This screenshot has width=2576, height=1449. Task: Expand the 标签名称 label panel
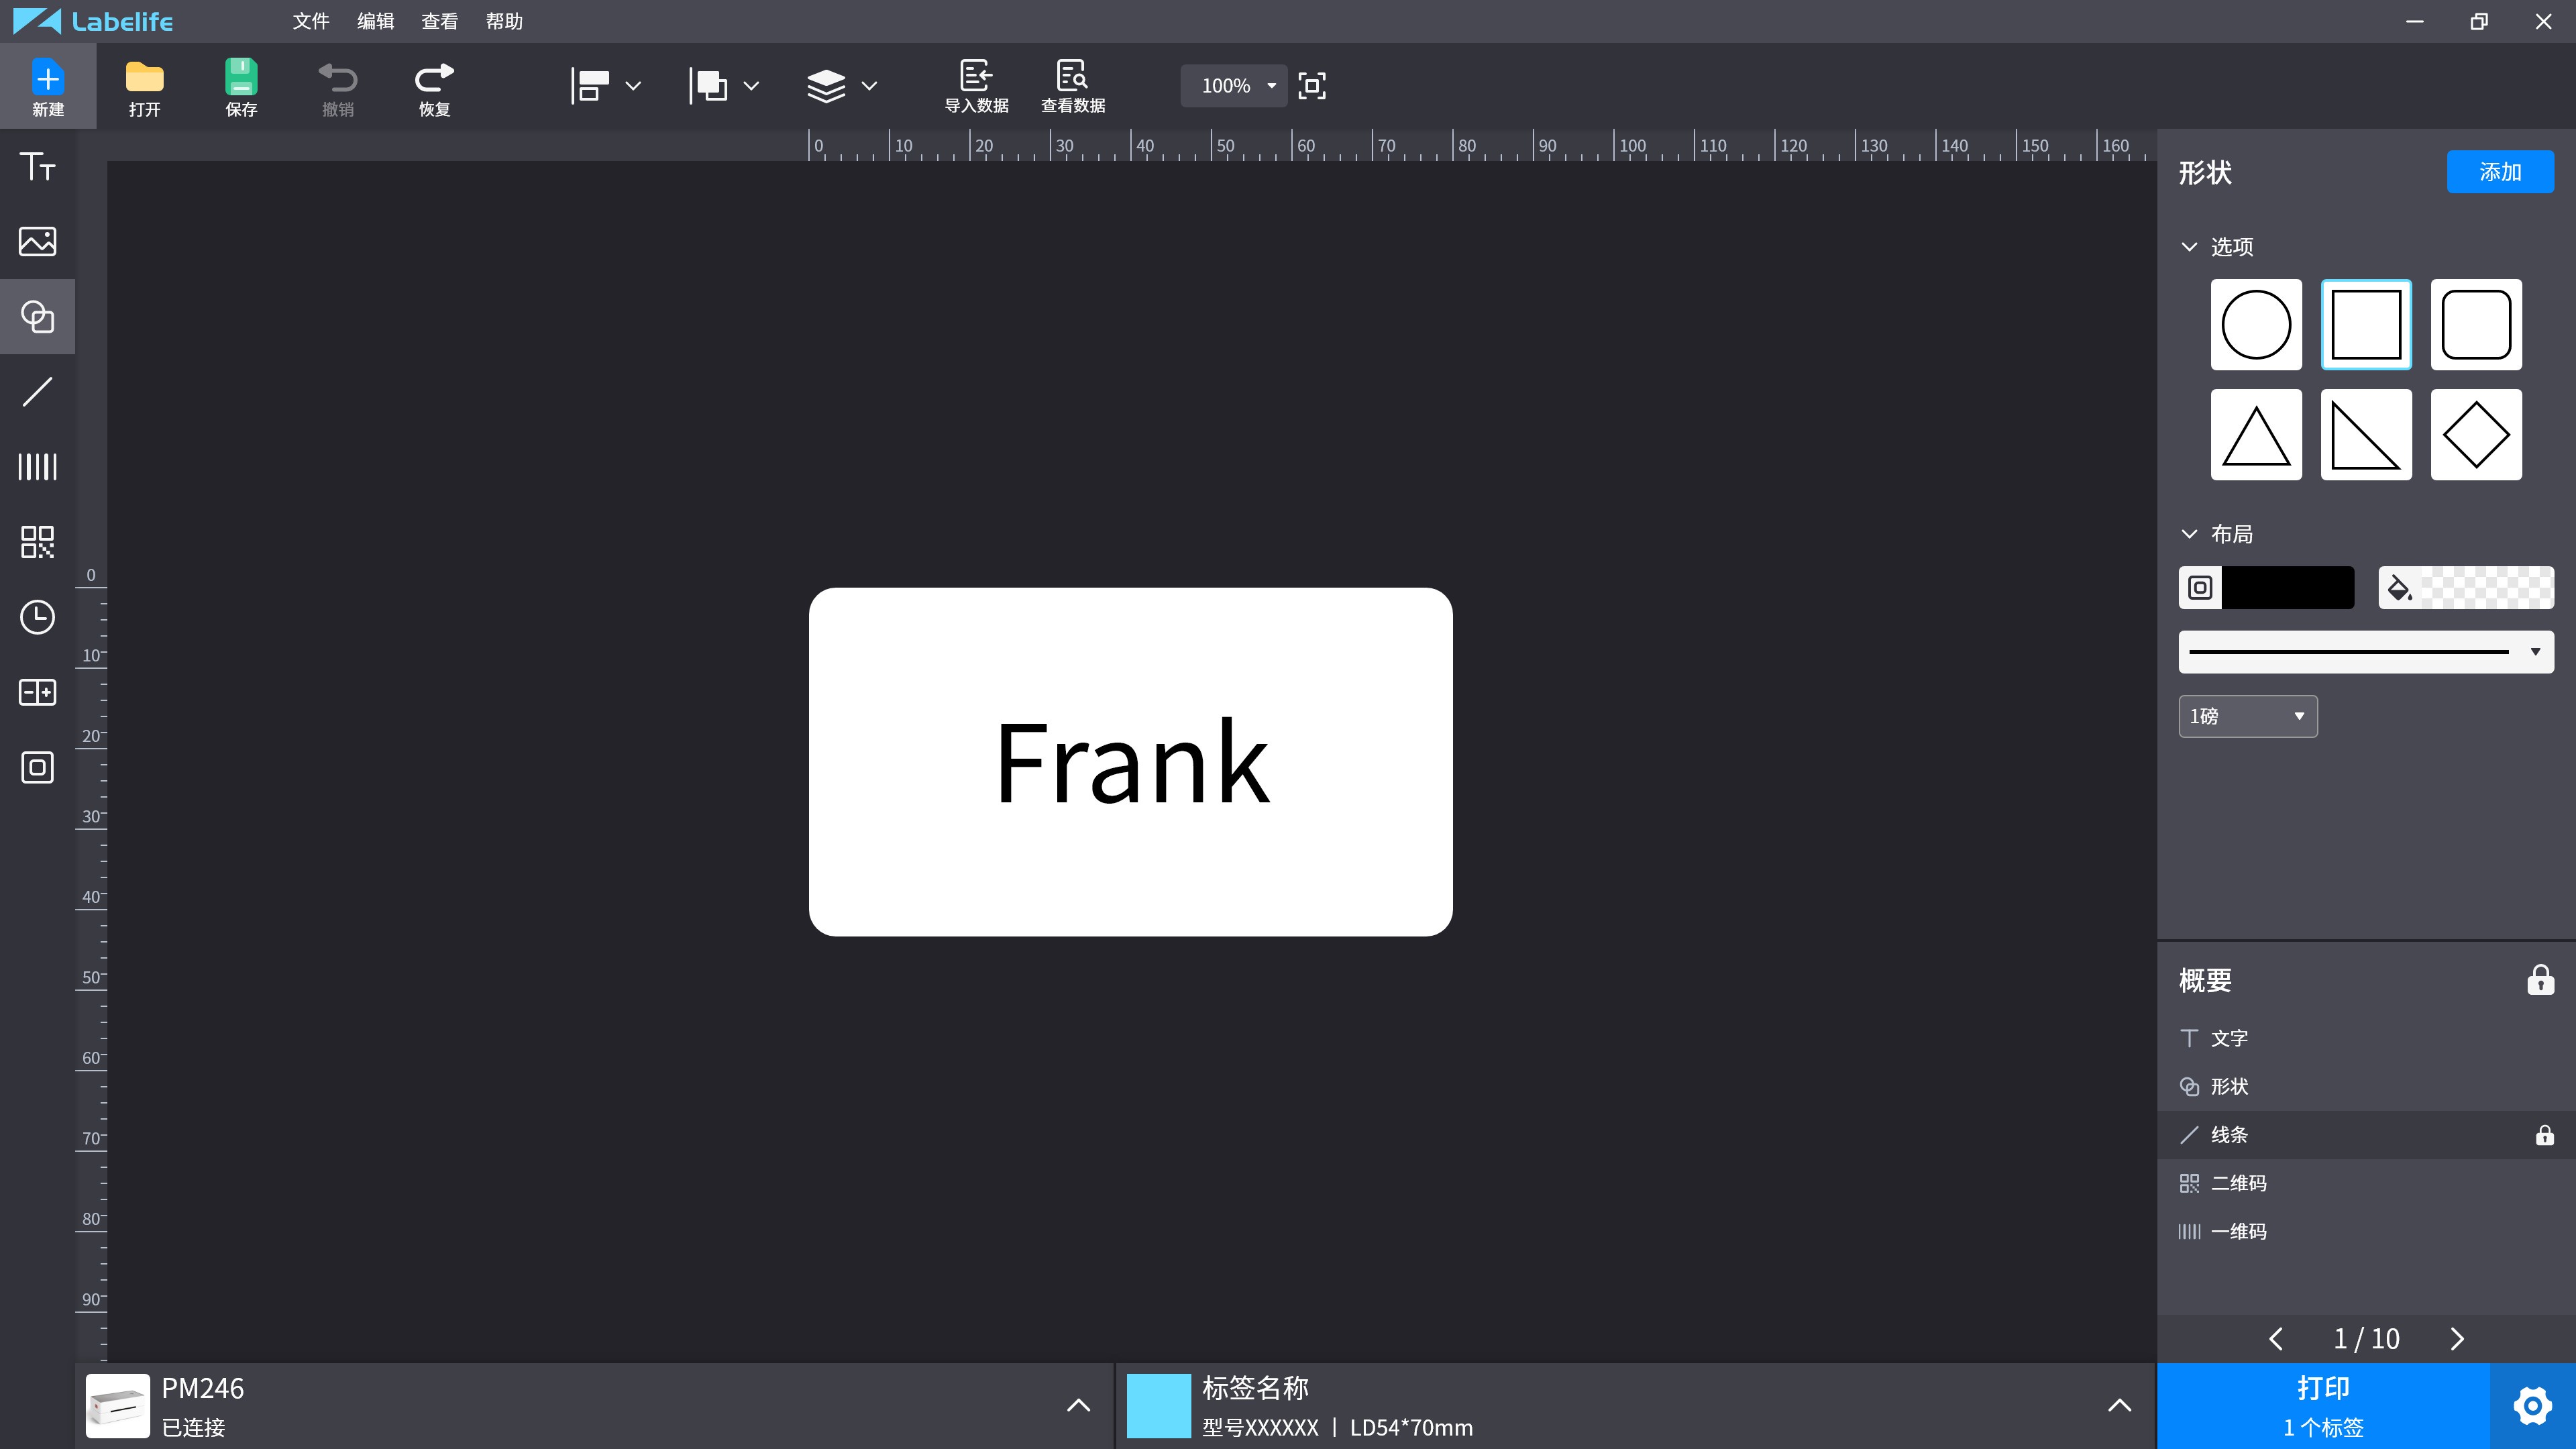(2119, 1406)
